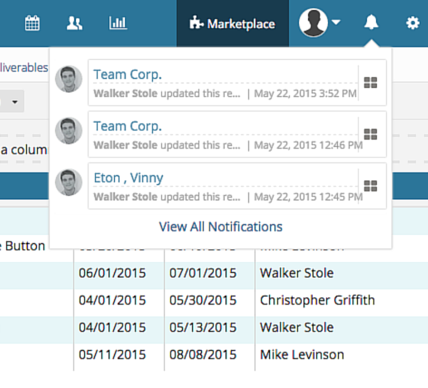
Task: Open Team Corp. notification from 12:46 PM
Action: pos(128,126)
